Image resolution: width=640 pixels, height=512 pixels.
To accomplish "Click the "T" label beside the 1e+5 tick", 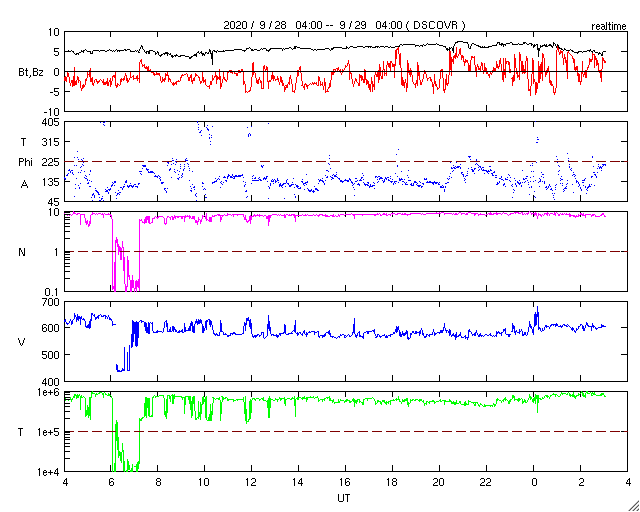I will coord(21,432).
